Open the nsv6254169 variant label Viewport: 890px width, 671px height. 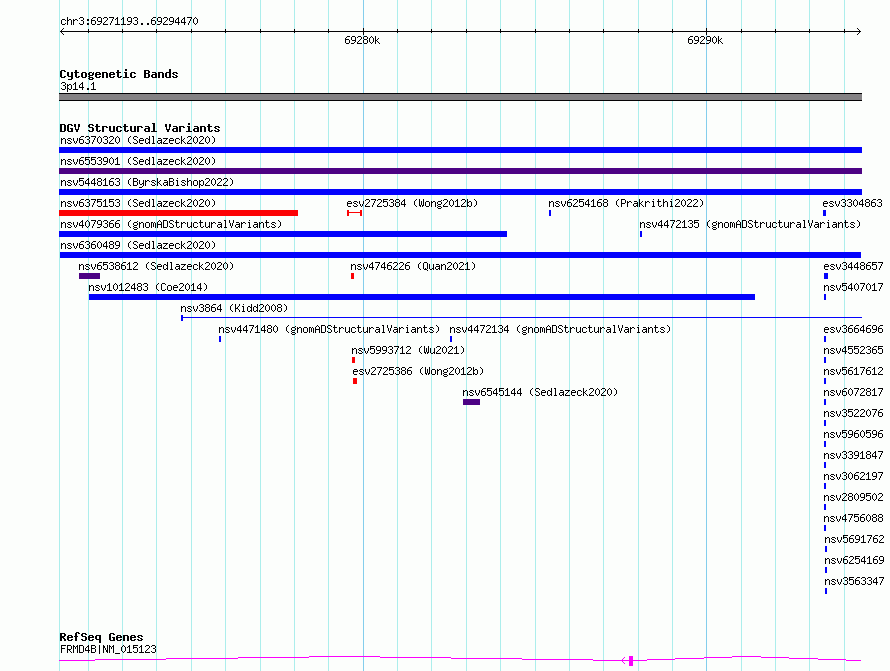[854, 560]
